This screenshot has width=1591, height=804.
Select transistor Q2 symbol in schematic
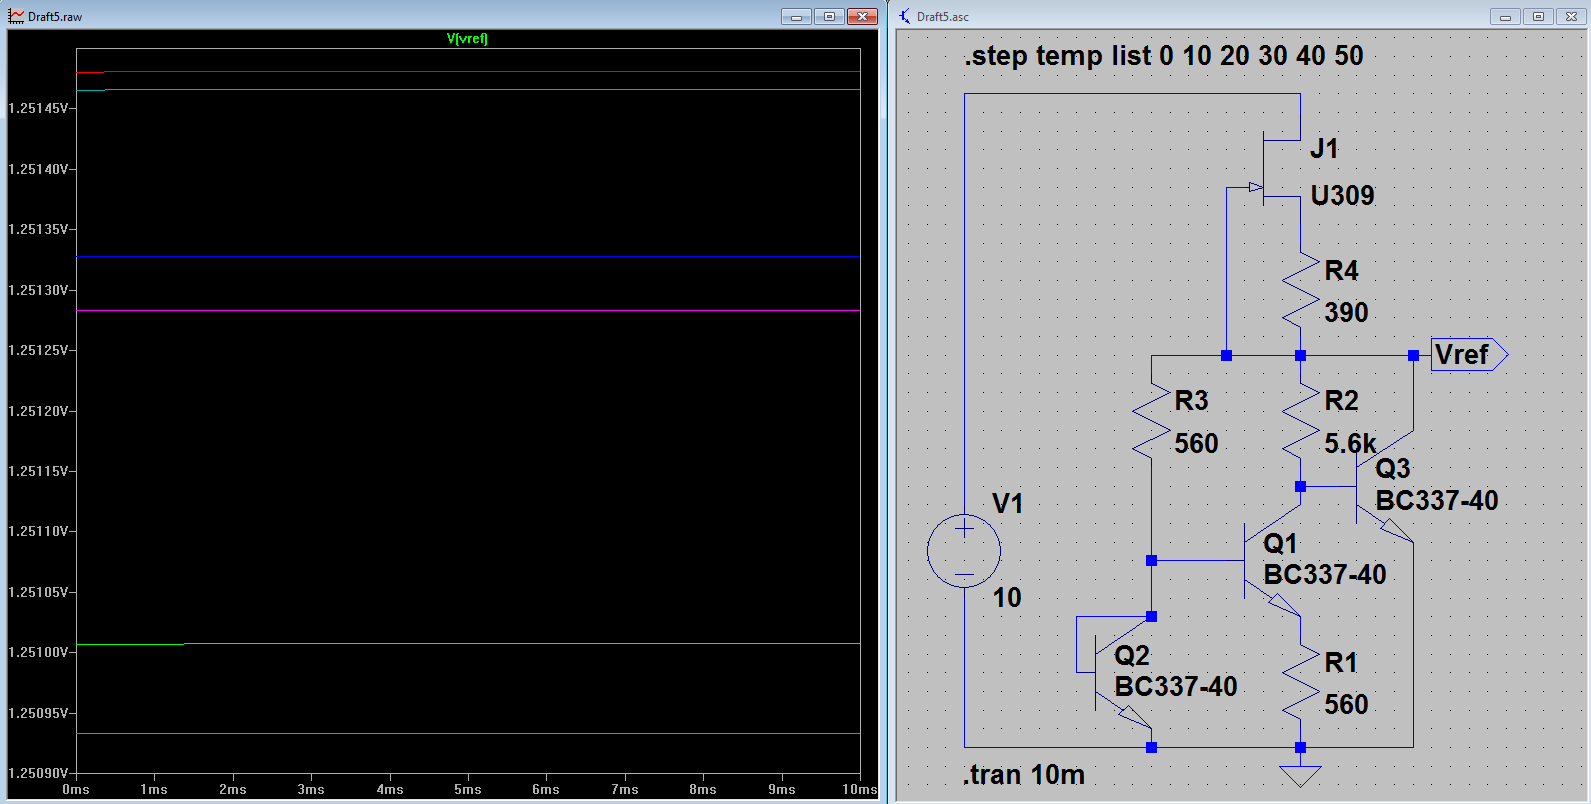(1124, 673)
